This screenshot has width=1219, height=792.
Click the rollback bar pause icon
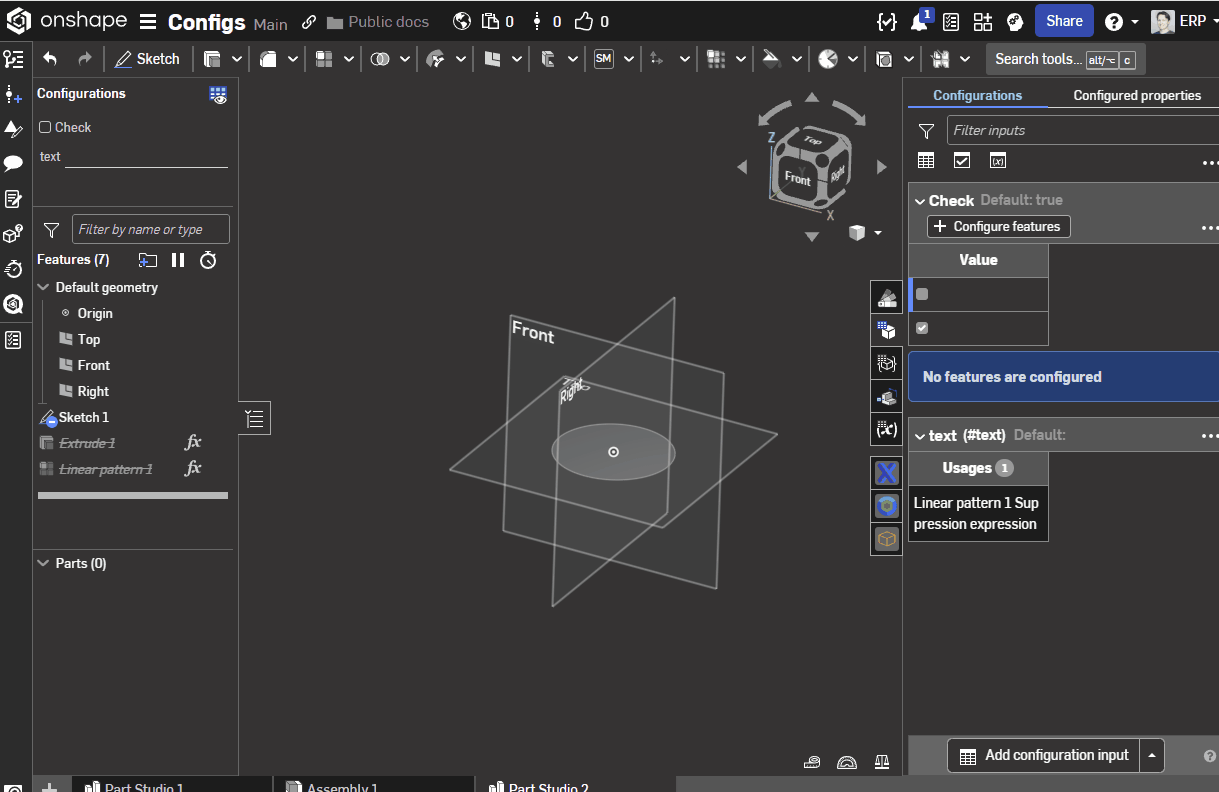pyautogui.click(x=178, y=260)
